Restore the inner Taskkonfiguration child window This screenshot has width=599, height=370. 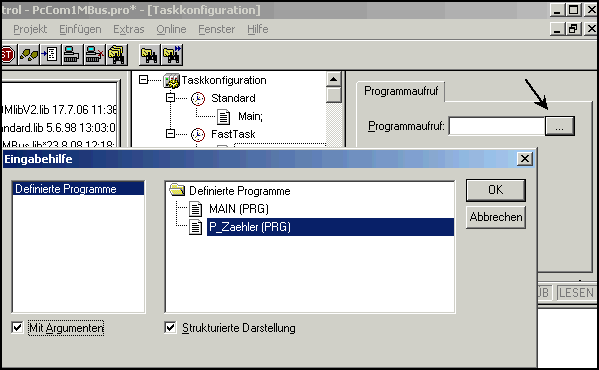tap(573, 29)
